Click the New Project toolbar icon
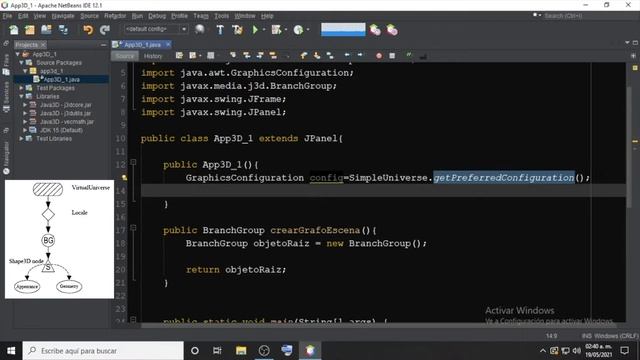 click(x=30, y=30)
